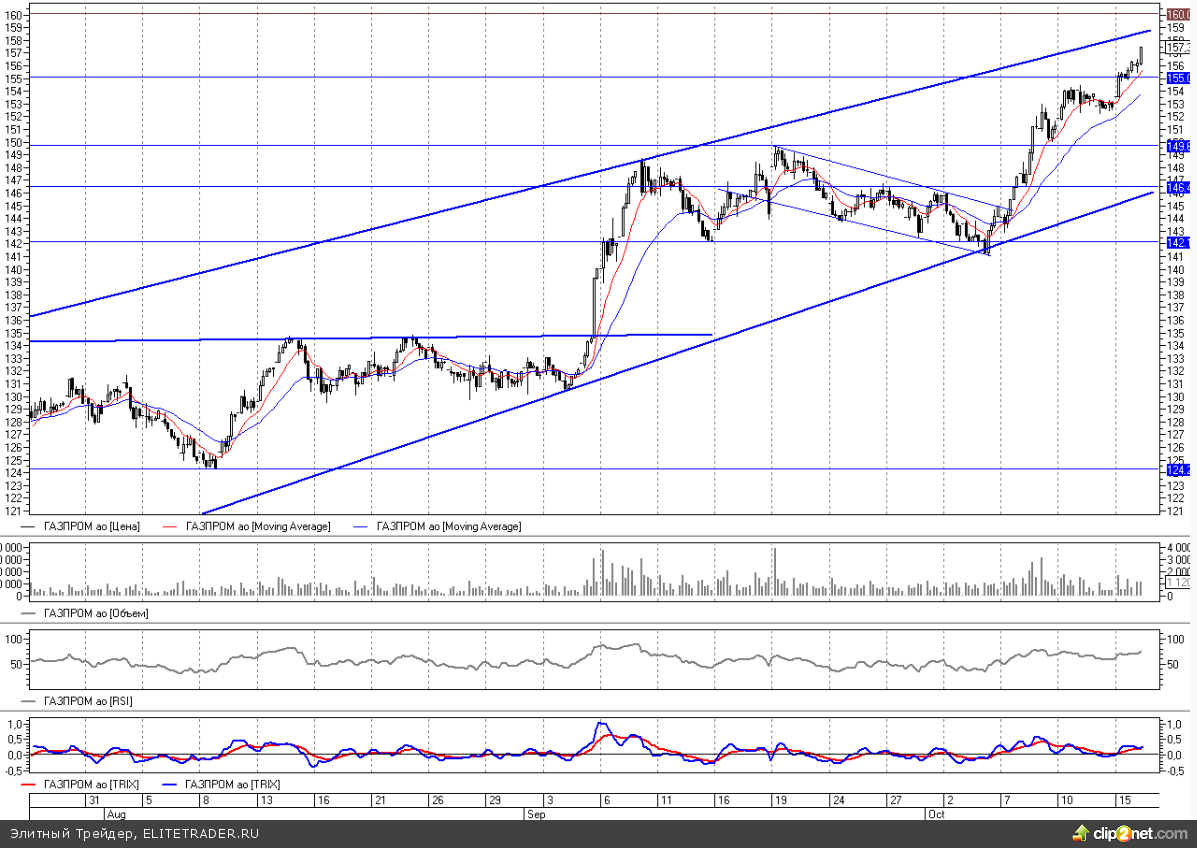Click the 'ГАЗПРОМ ао [Объем]' volume legend
The image size is (1197, 848).
86,613
